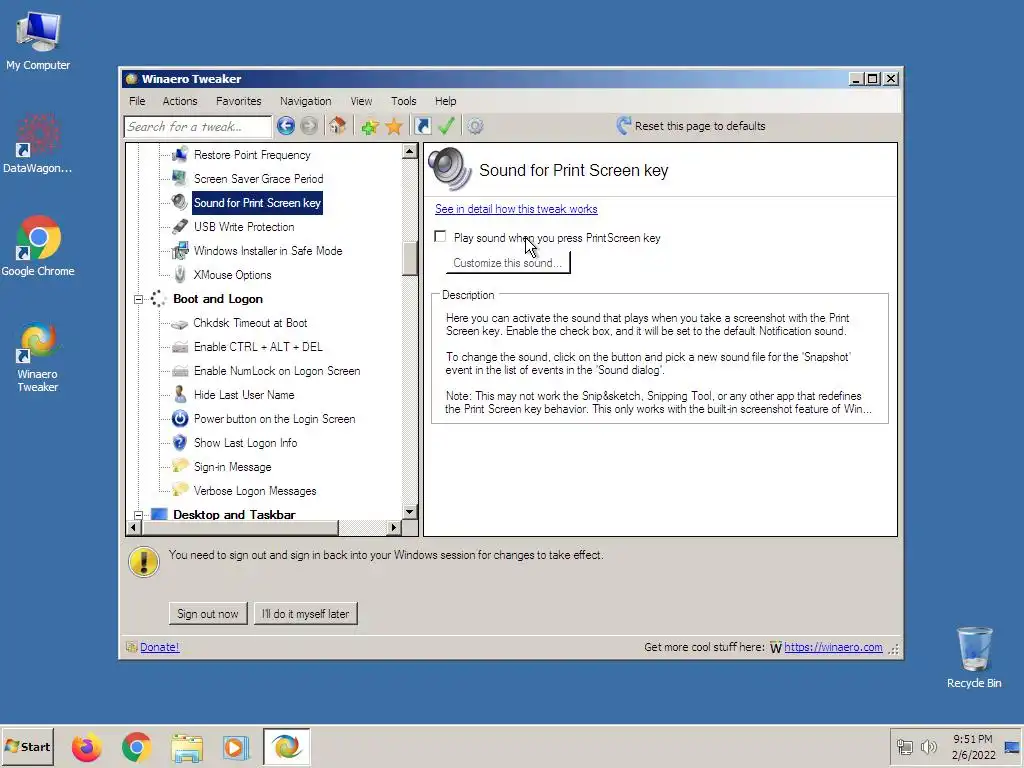Open See in detail how tweak works link

(x=516, y=209)
